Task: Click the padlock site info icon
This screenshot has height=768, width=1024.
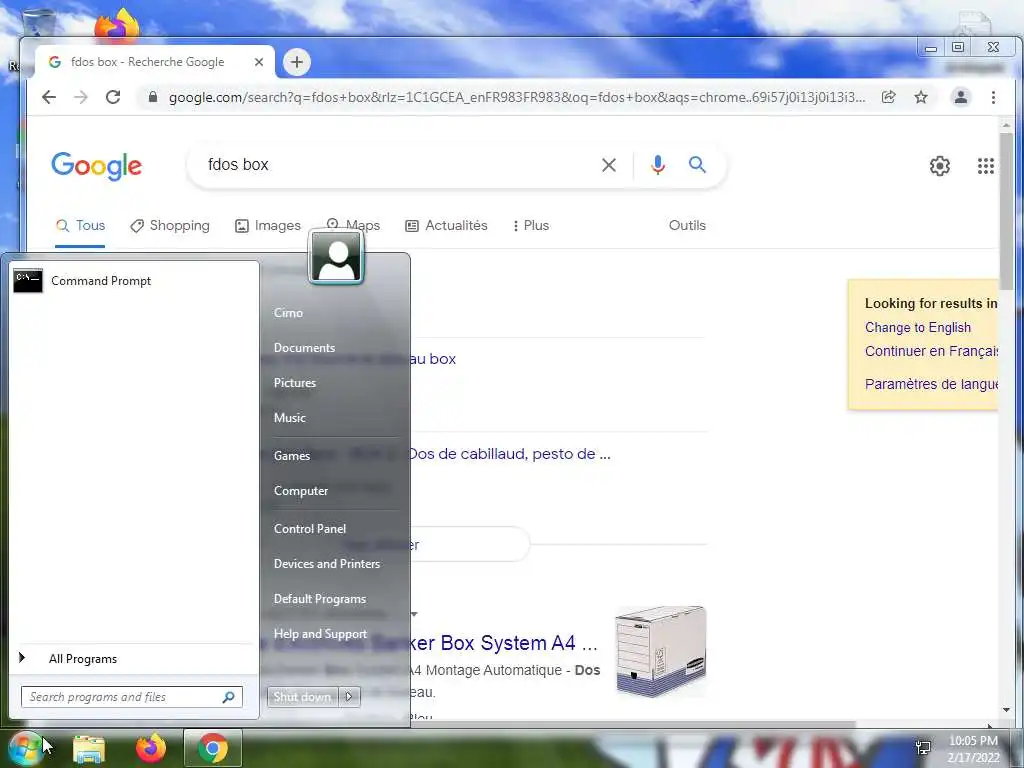Action: coord(153,97)
